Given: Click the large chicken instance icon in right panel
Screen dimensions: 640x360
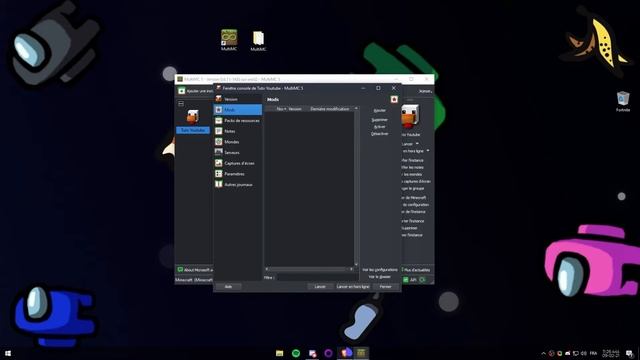Looking at the screenshot, I should click(409, 116).
